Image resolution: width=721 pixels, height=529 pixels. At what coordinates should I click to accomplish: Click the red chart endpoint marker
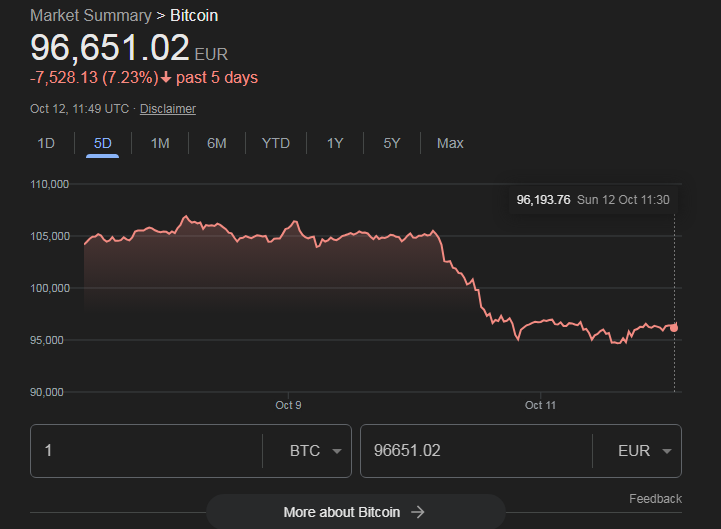click(674, 328)
